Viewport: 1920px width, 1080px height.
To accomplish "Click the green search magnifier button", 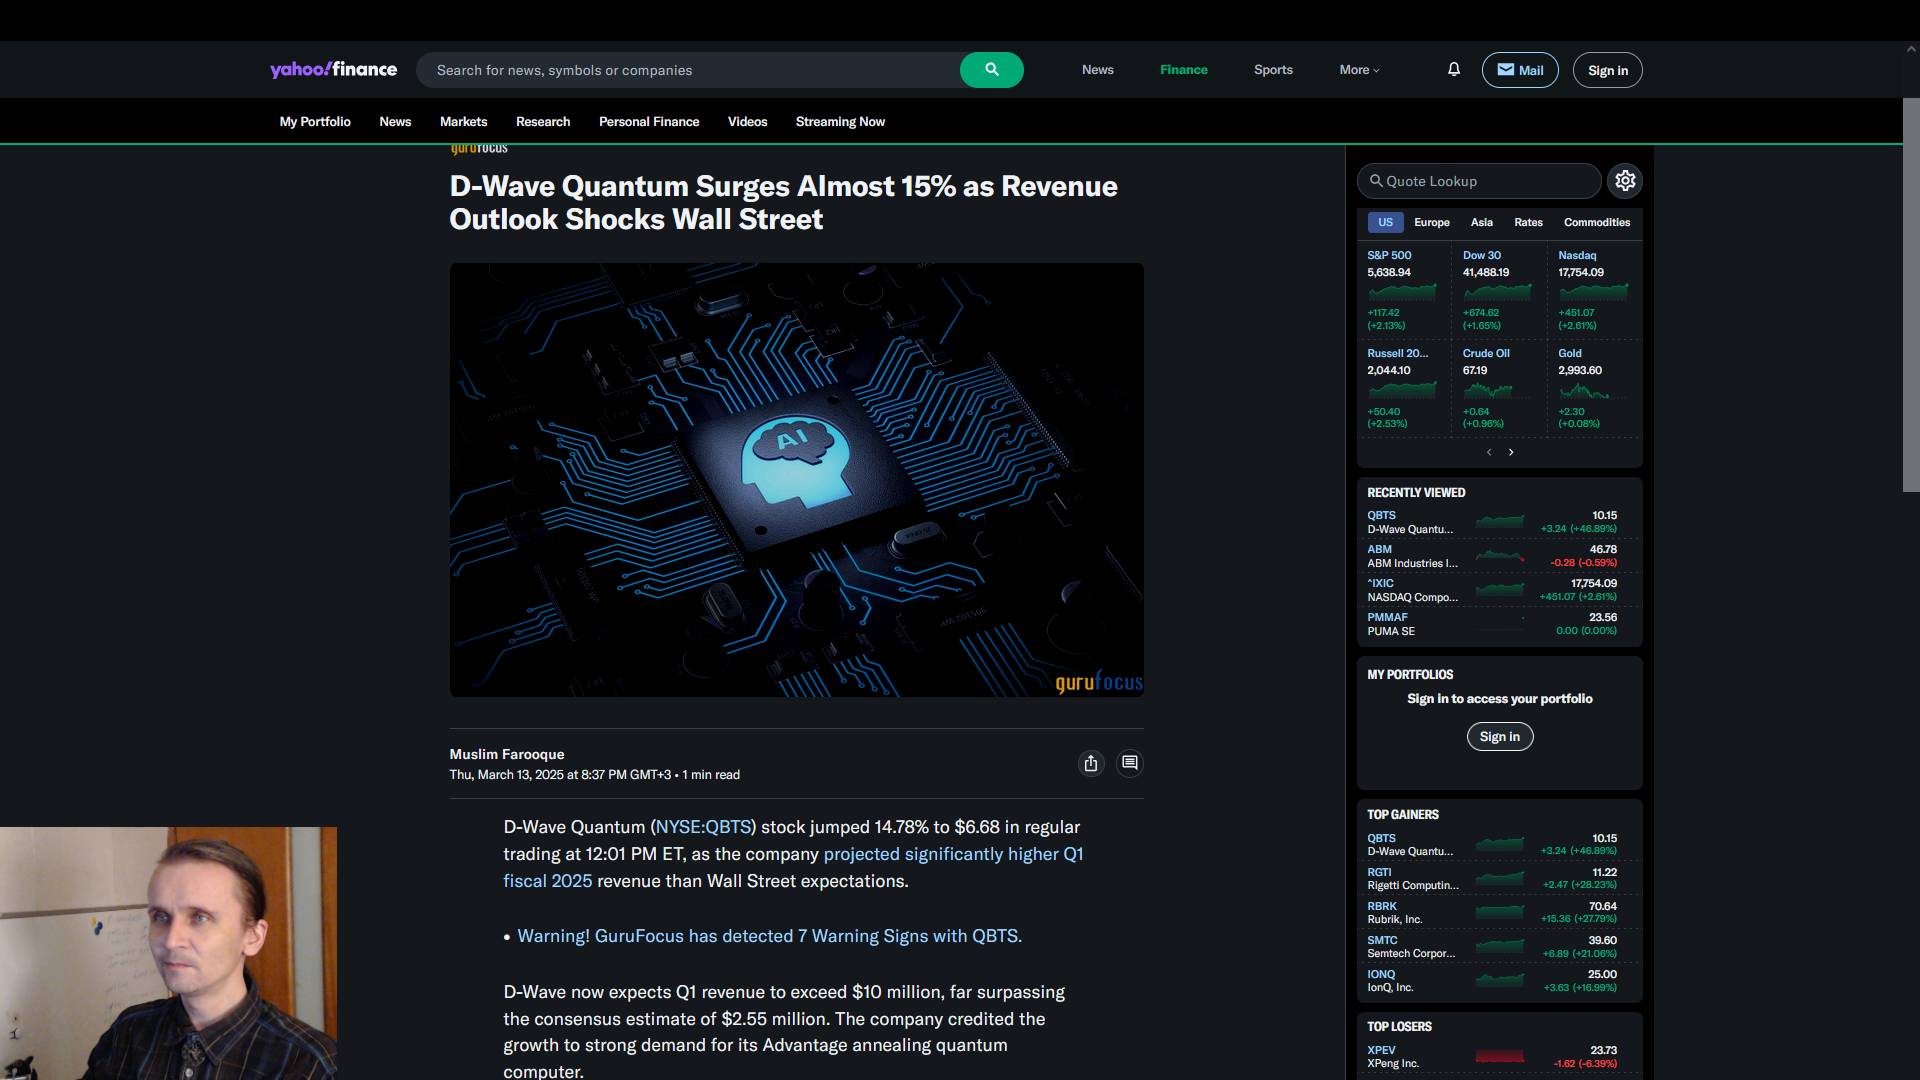I will pos(991,70).
